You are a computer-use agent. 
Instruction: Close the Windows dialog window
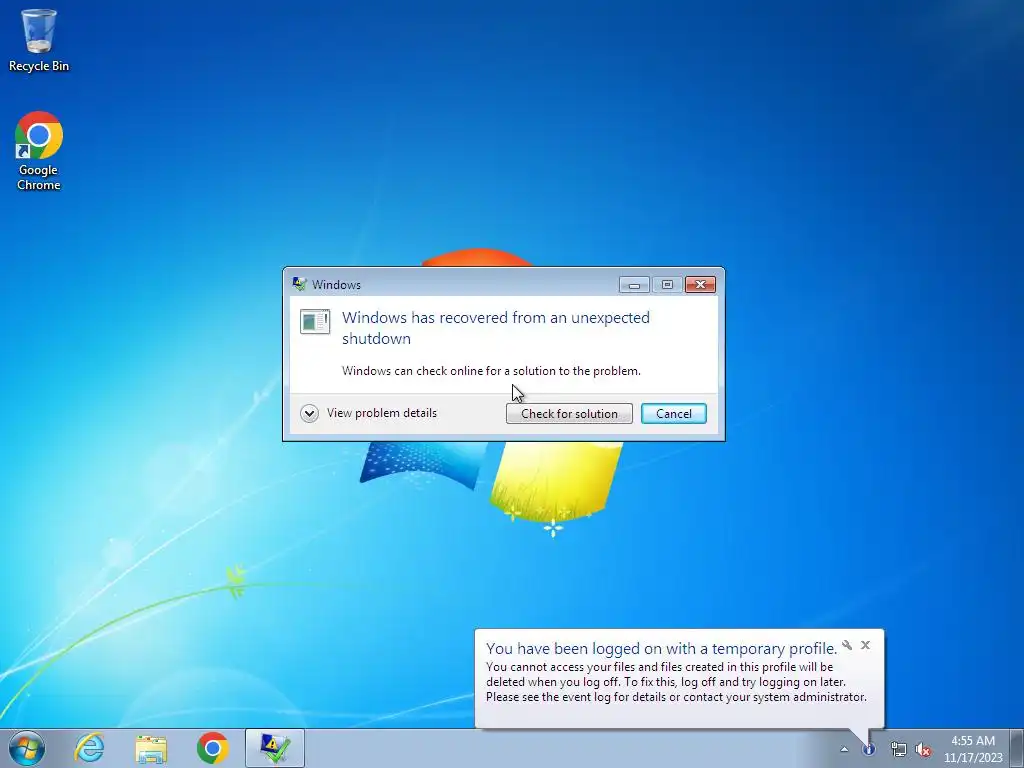coord(700,285)
